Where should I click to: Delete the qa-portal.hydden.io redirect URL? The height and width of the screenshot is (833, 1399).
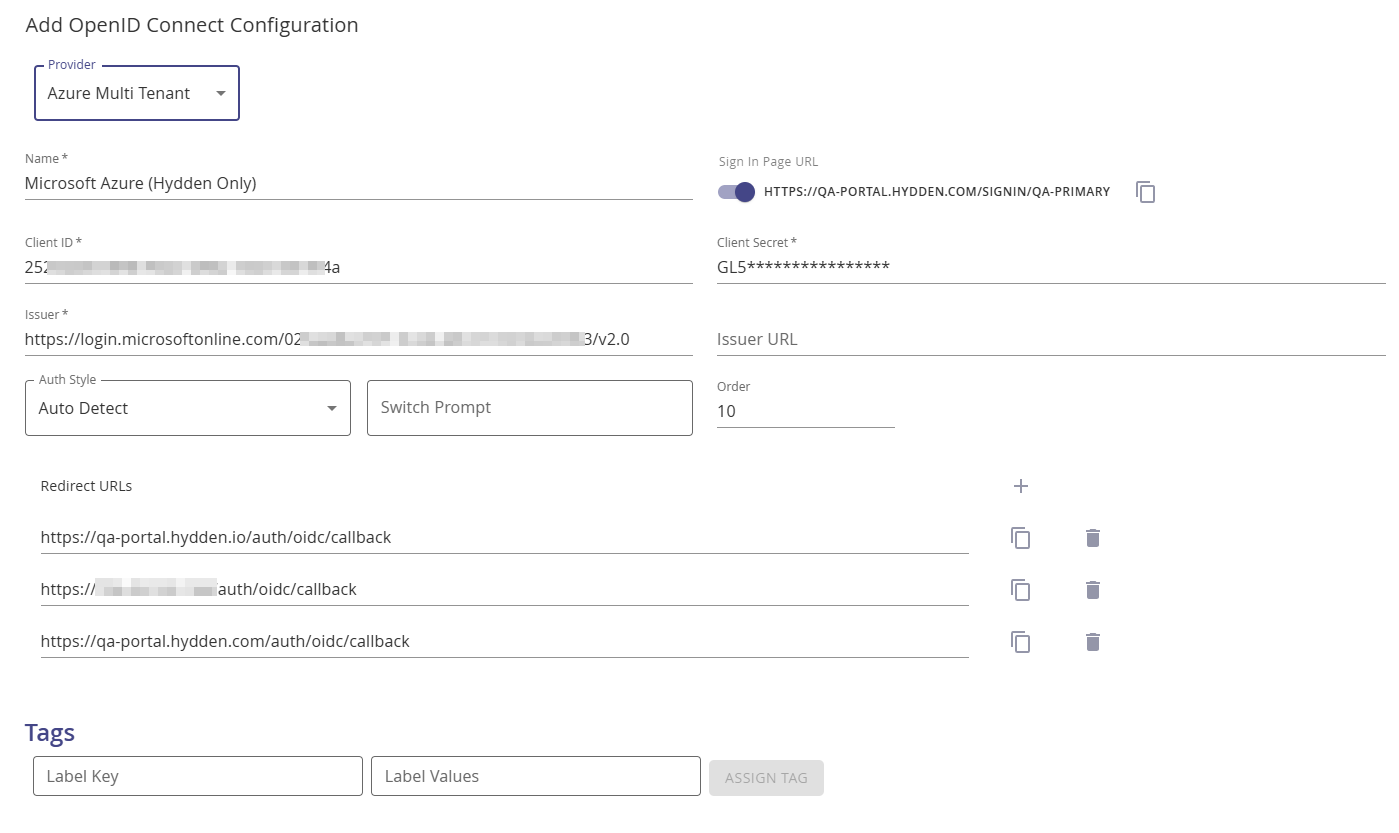[1092, 538]
